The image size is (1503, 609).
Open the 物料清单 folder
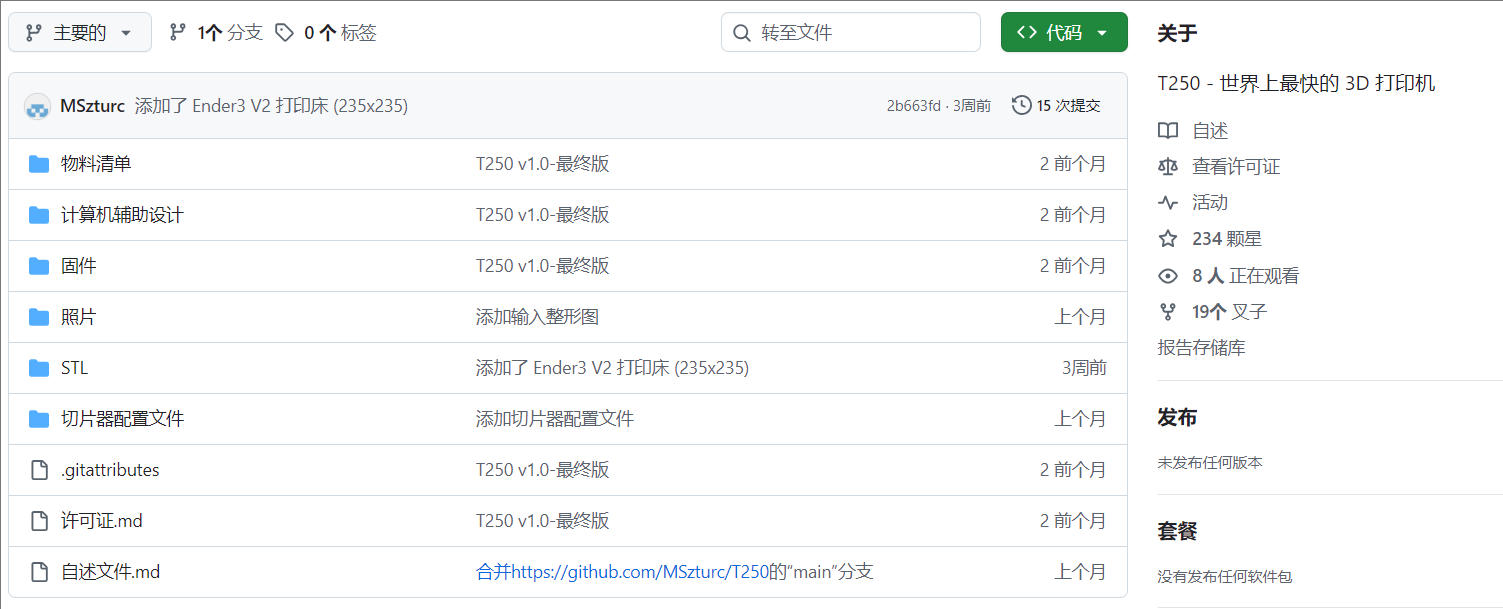click(96, 164)
